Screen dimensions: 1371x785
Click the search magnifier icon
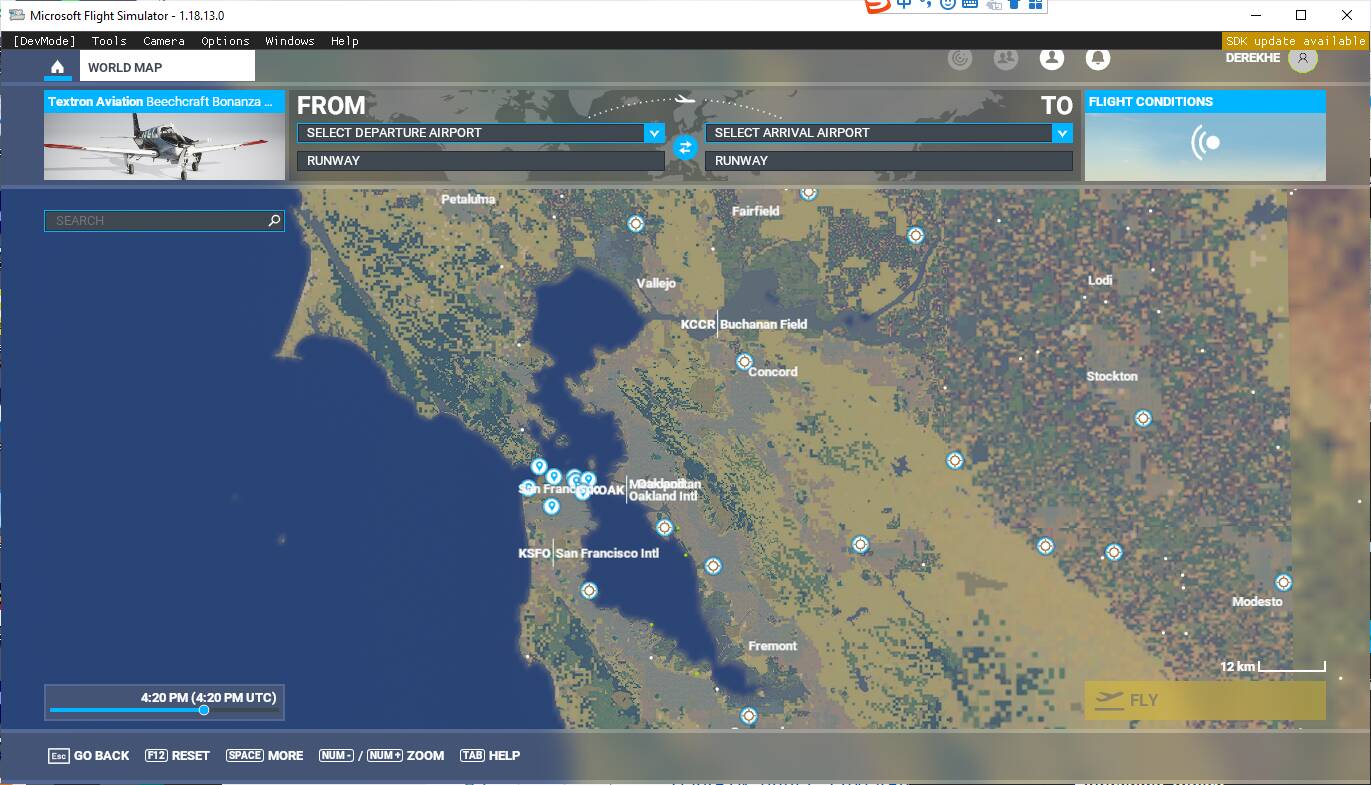pyautogui.click(x=274, y=221)
